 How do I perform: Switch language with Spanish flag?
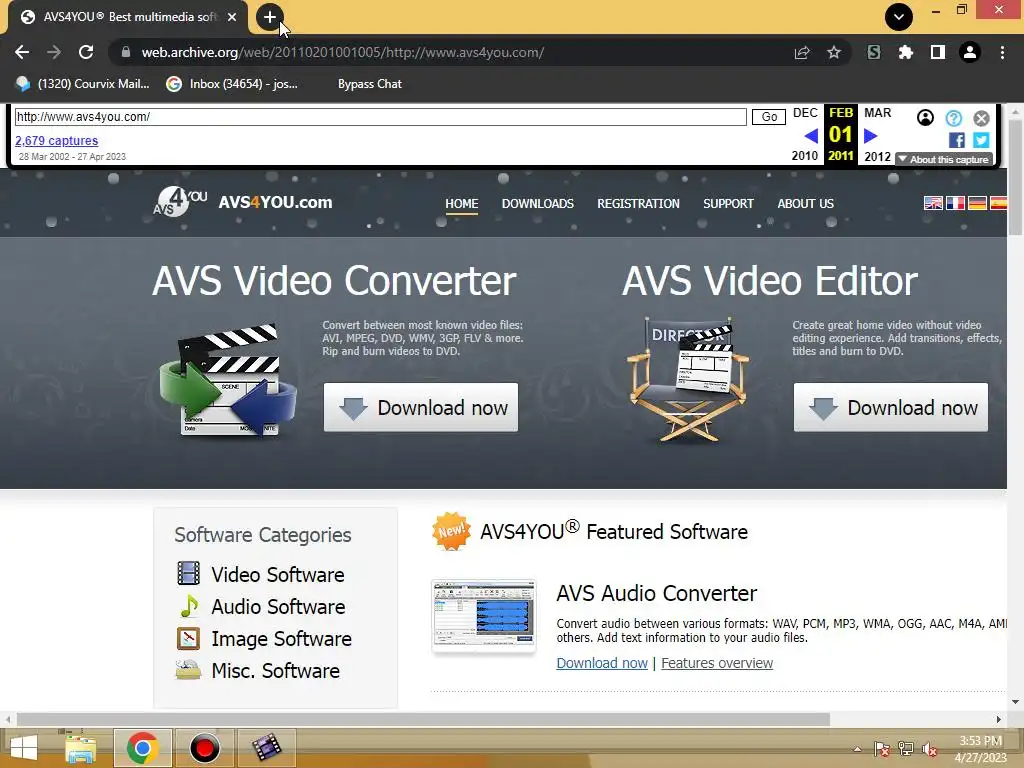click(x=999, y=203)
